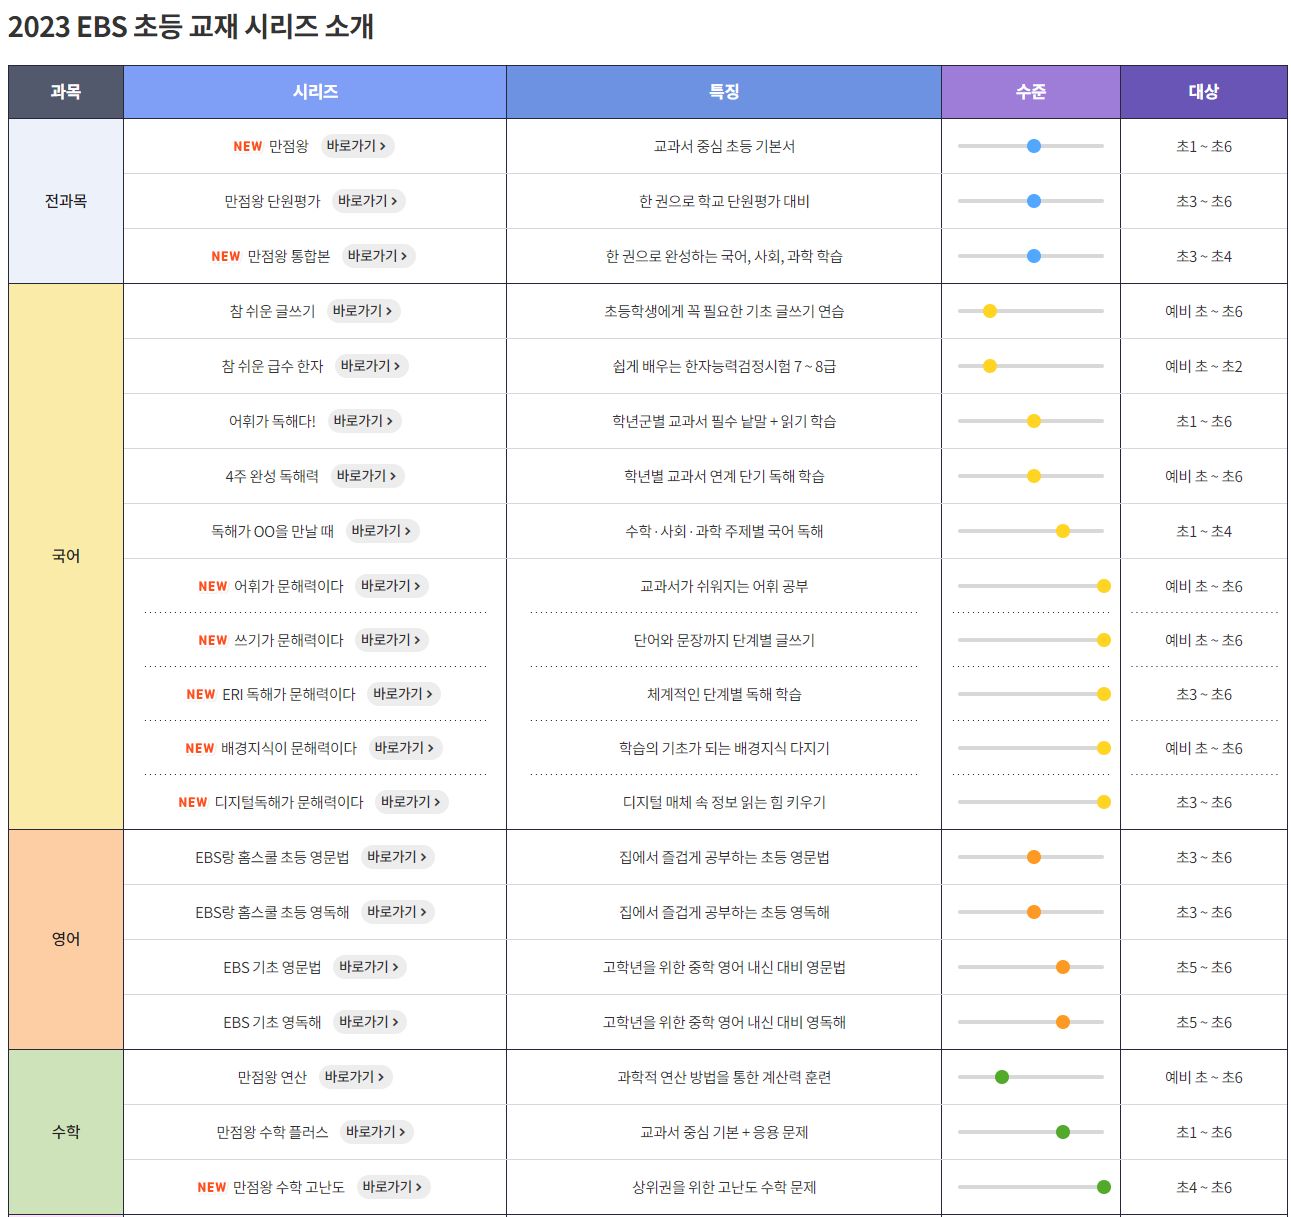Click 바로가기 next to 만점왕 단원평가

click(368, 201)
